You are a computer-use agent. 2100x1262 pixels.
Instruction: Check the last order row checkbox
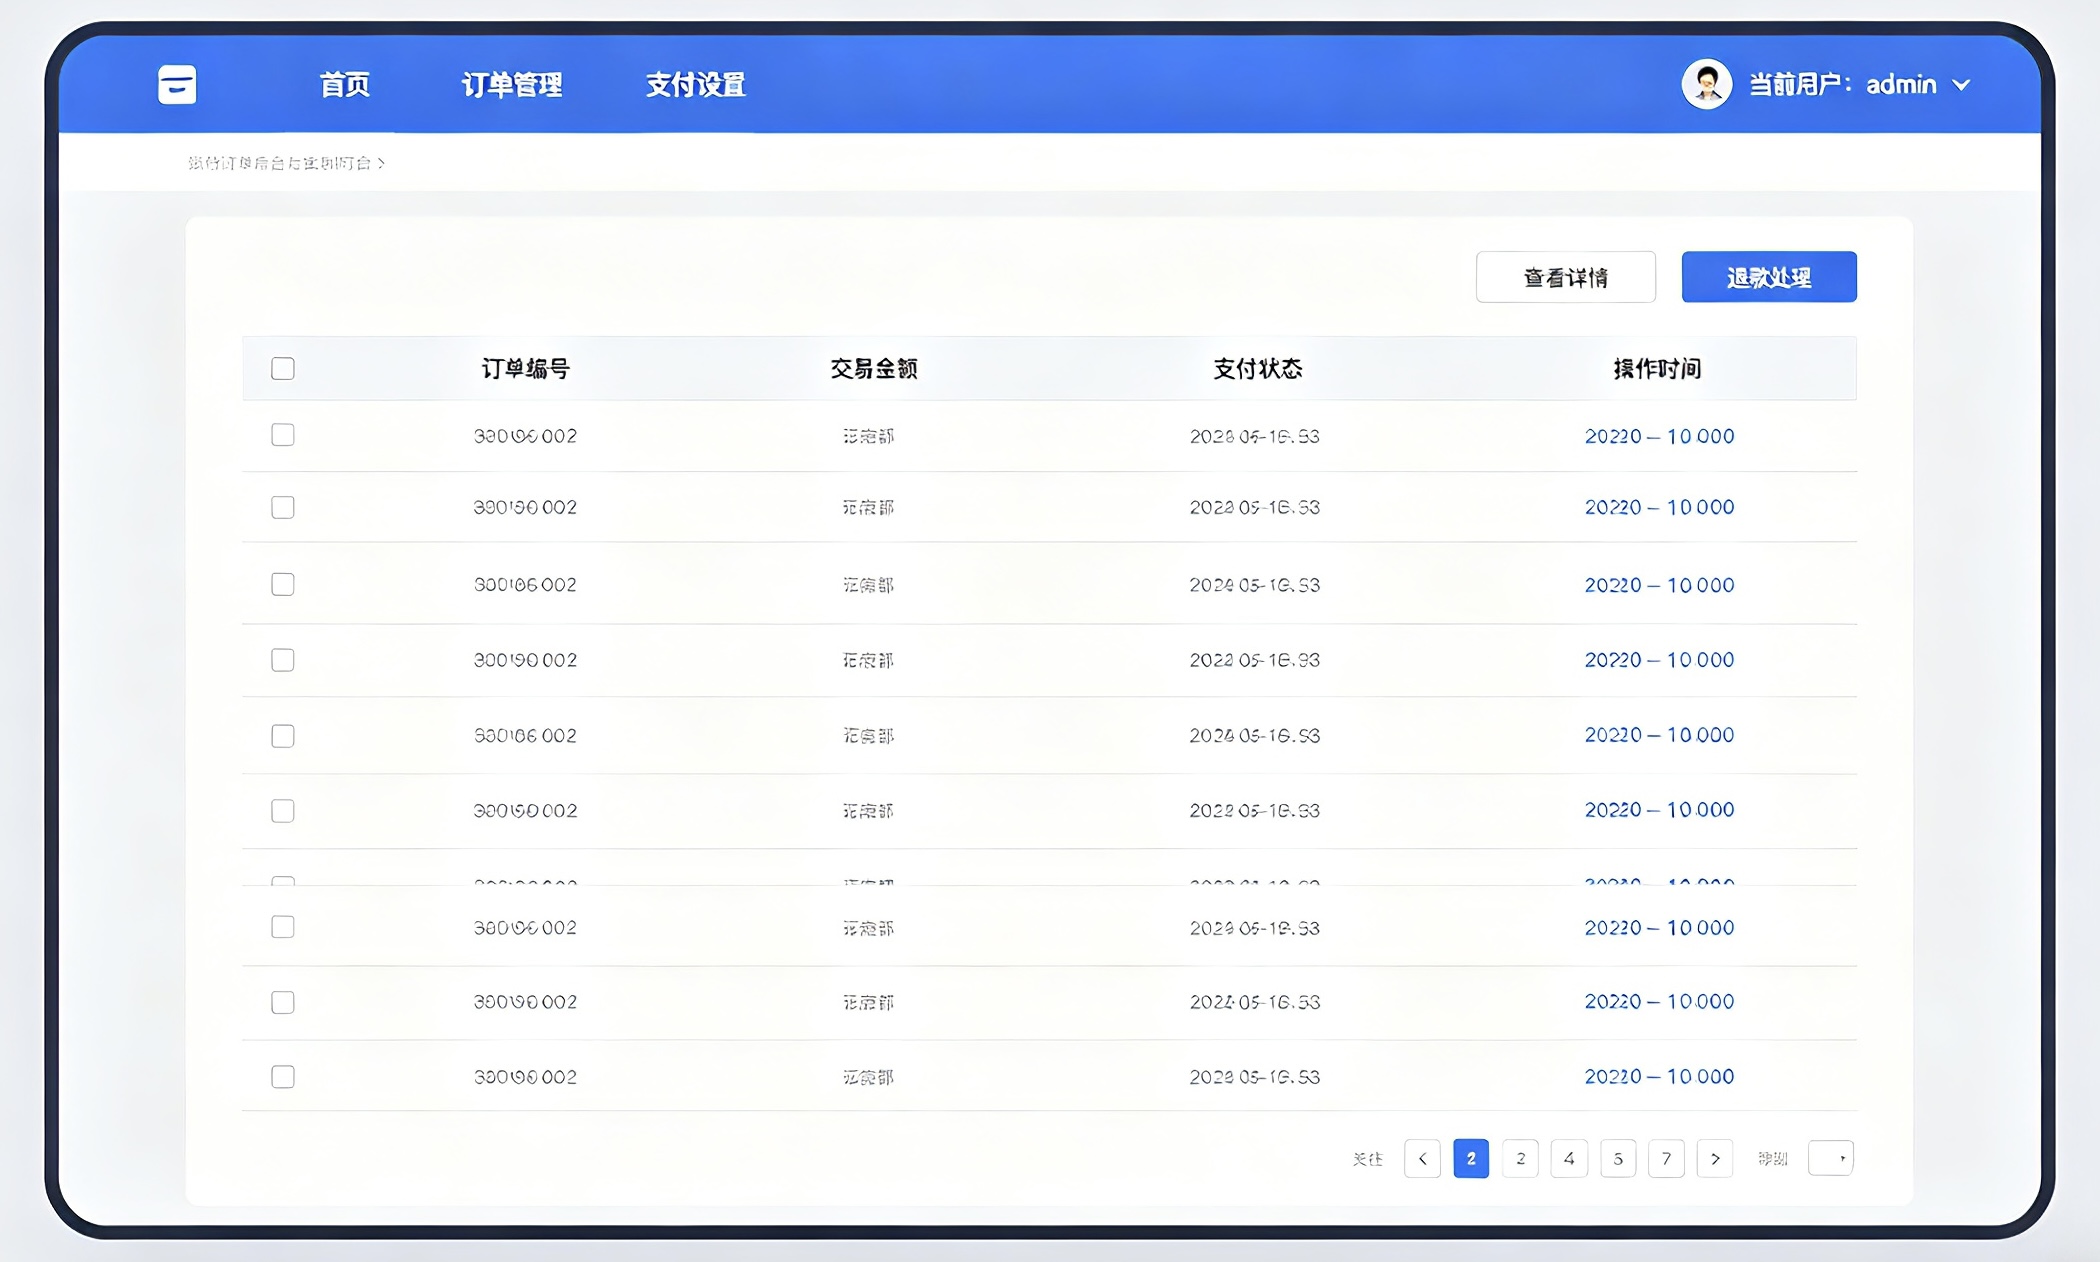pos(283,1076)
